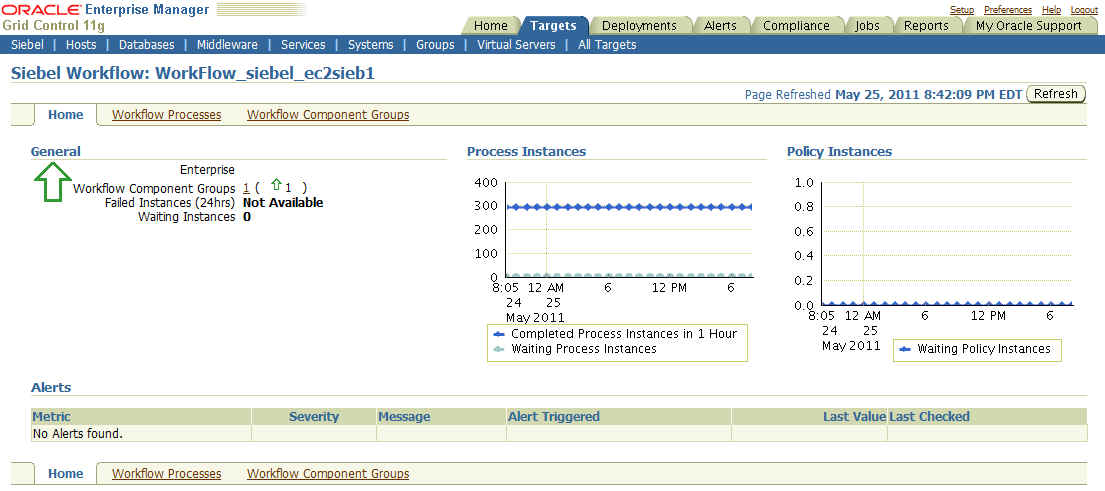Click the Waiting Policy Instances legend entry
This screenshot has width=1105, height=491.
(x=976, y=349)
